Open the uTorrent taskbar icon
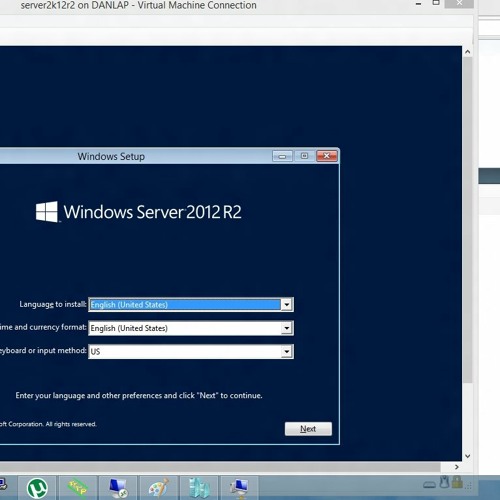 coord(37,489)
